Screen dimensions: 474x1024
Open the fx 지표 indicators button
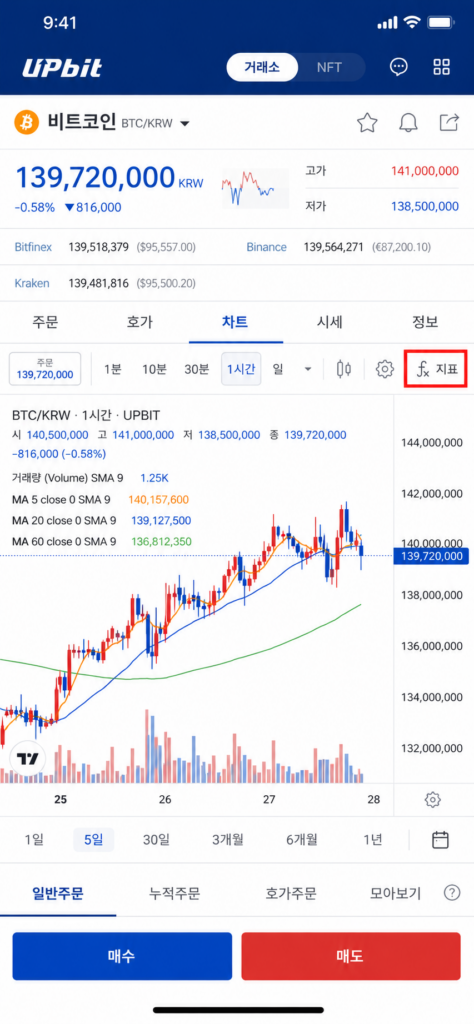[437, 370]
